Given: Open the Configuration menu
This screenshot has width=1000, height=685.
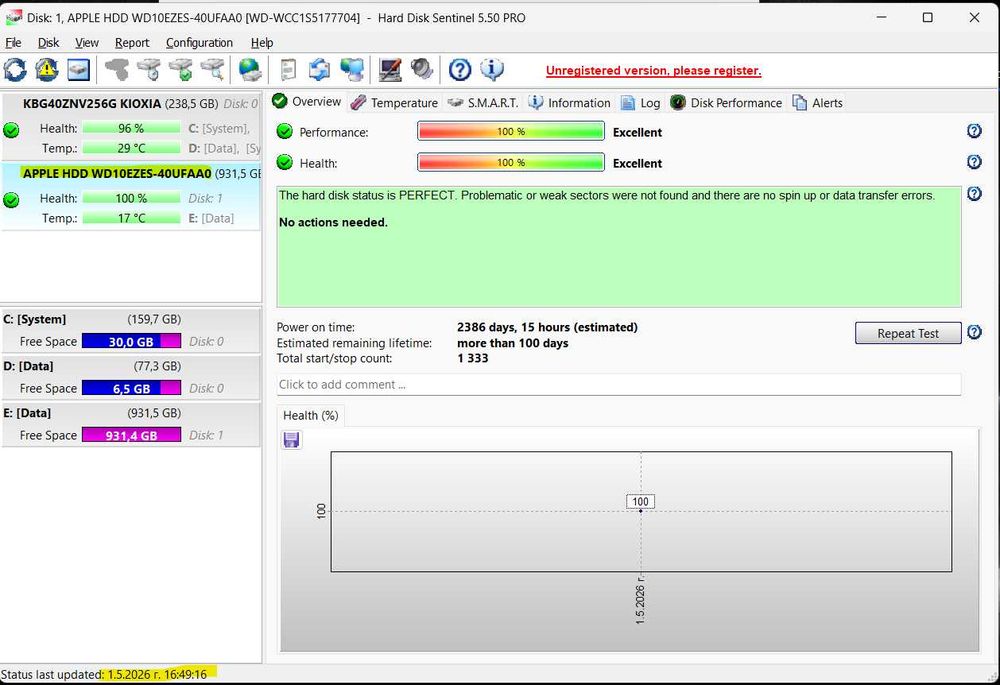Looking at the screenshot, I should pos(199,43).
